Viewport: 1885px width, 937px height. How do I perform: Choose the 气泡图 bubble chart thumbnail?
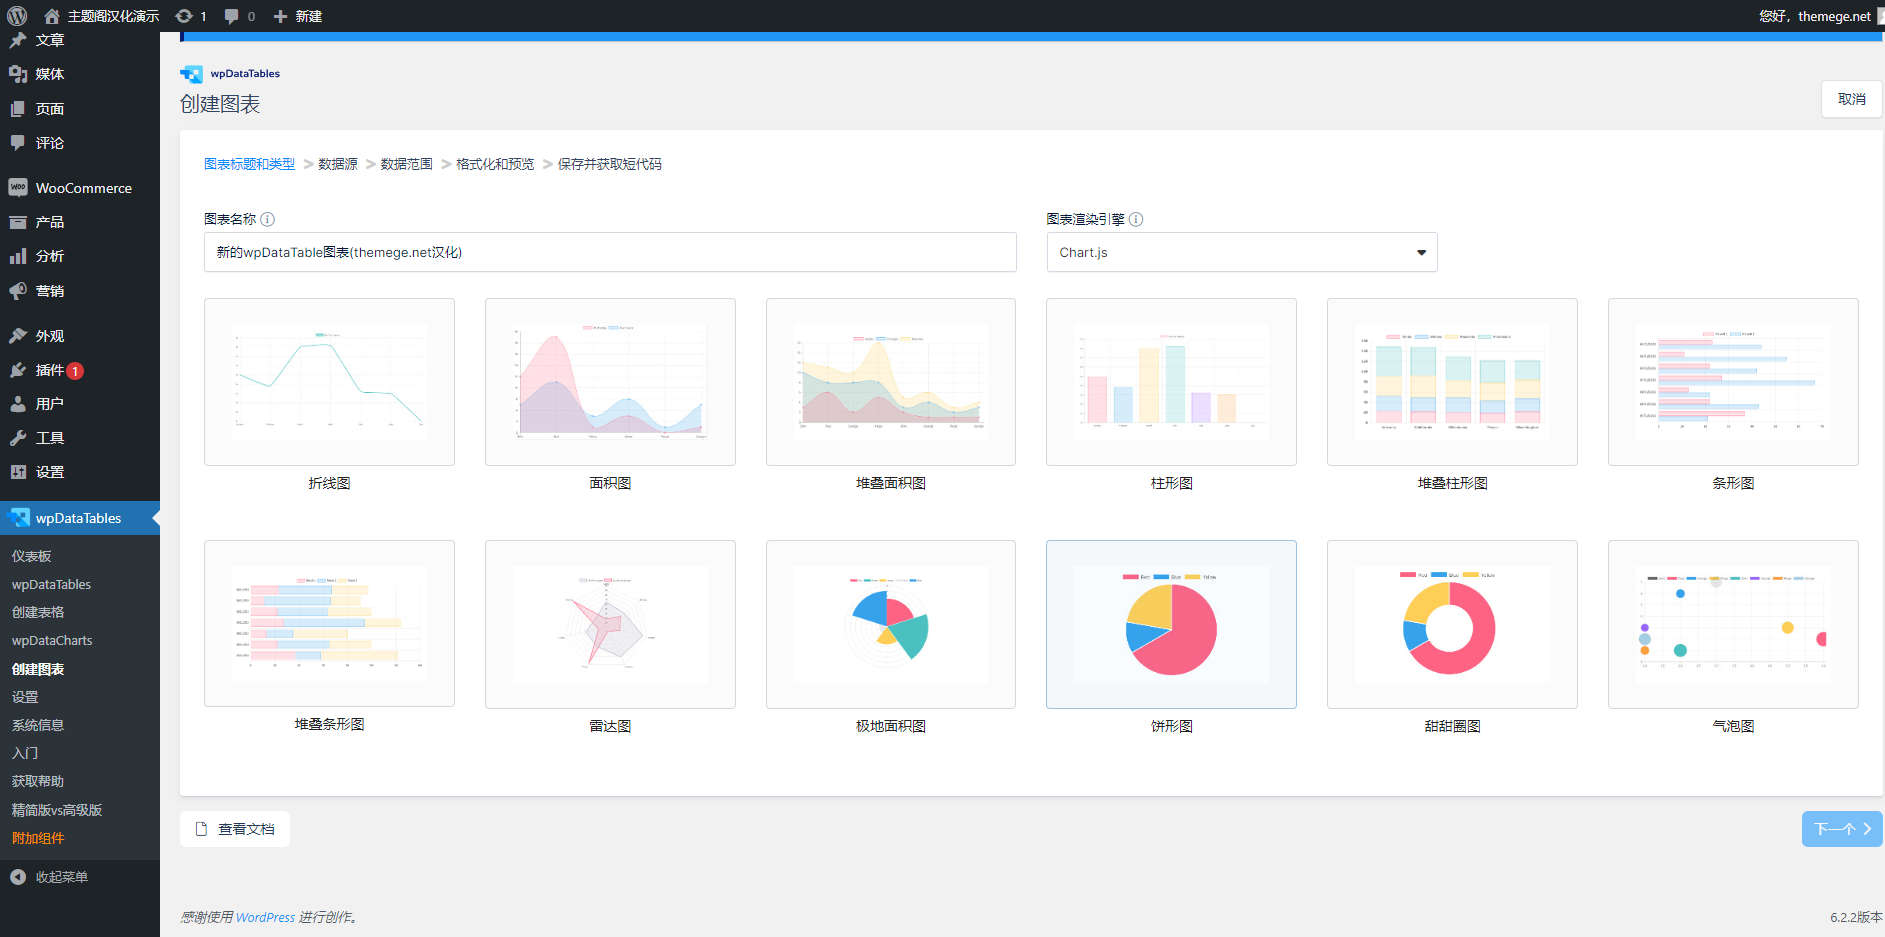[1733, 624]
